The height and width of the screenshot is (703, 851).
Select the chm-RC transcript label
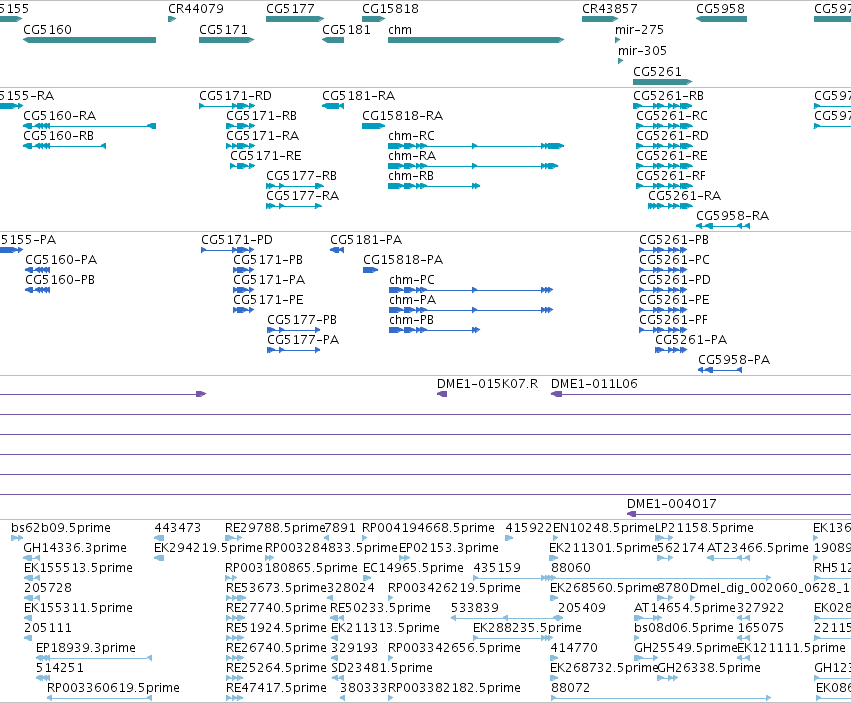(411, 136)
